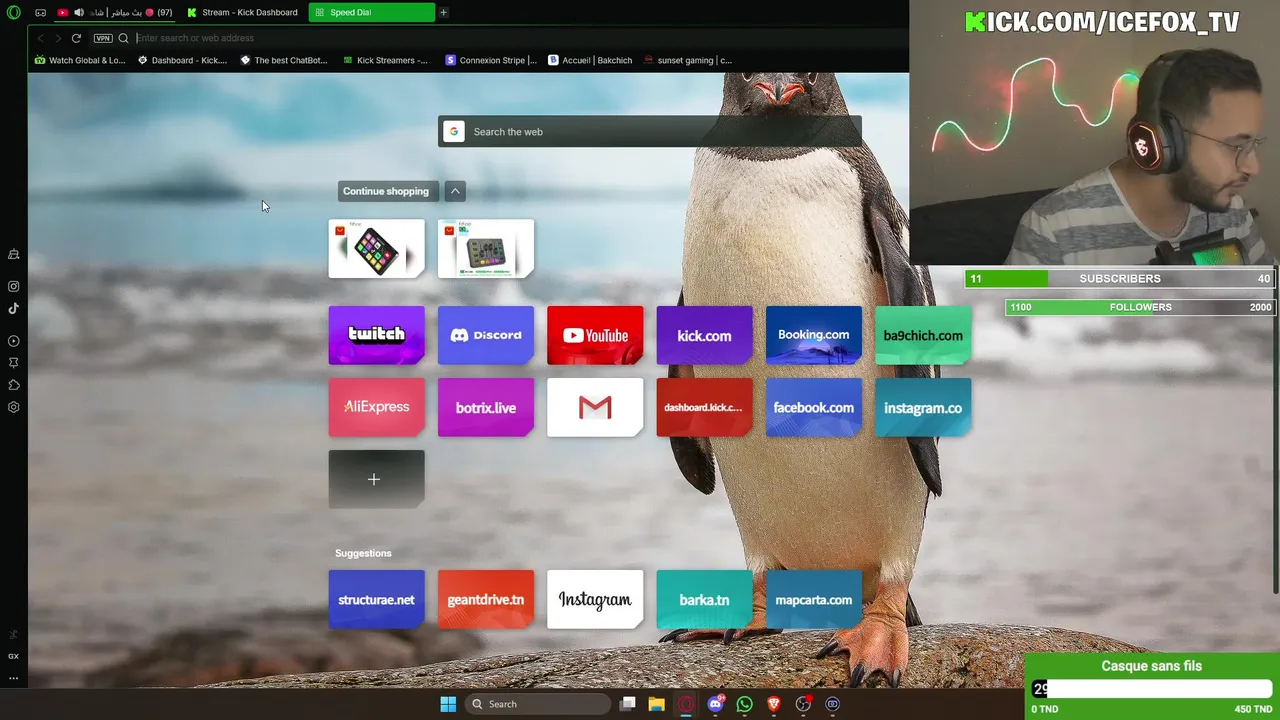Open the GX Control icon in sidebar
Screen dimensions: 1280x720
[x=14, y=254]
